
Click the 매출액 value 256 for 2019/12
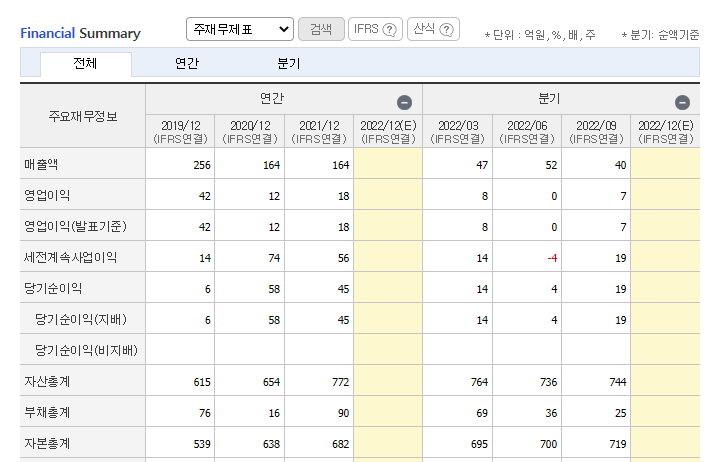tap(202, 165)
